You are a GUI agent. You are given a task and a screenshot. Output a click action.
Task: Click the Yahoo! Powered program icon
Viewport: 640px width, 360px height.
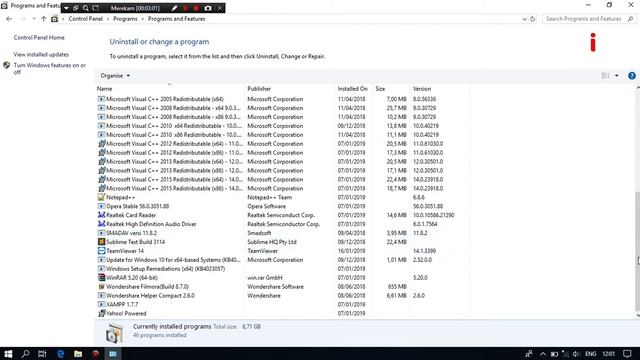click(102, 313)
